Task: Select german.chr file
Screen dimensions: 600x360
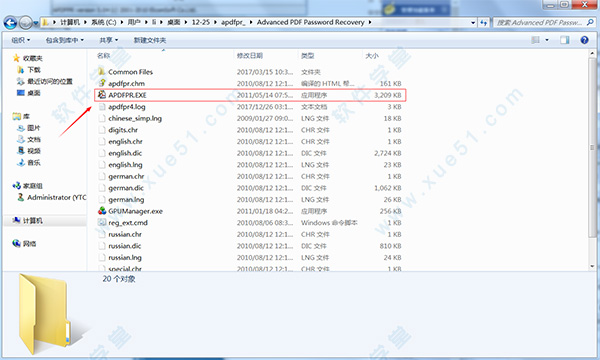Action: pos(126,176)
